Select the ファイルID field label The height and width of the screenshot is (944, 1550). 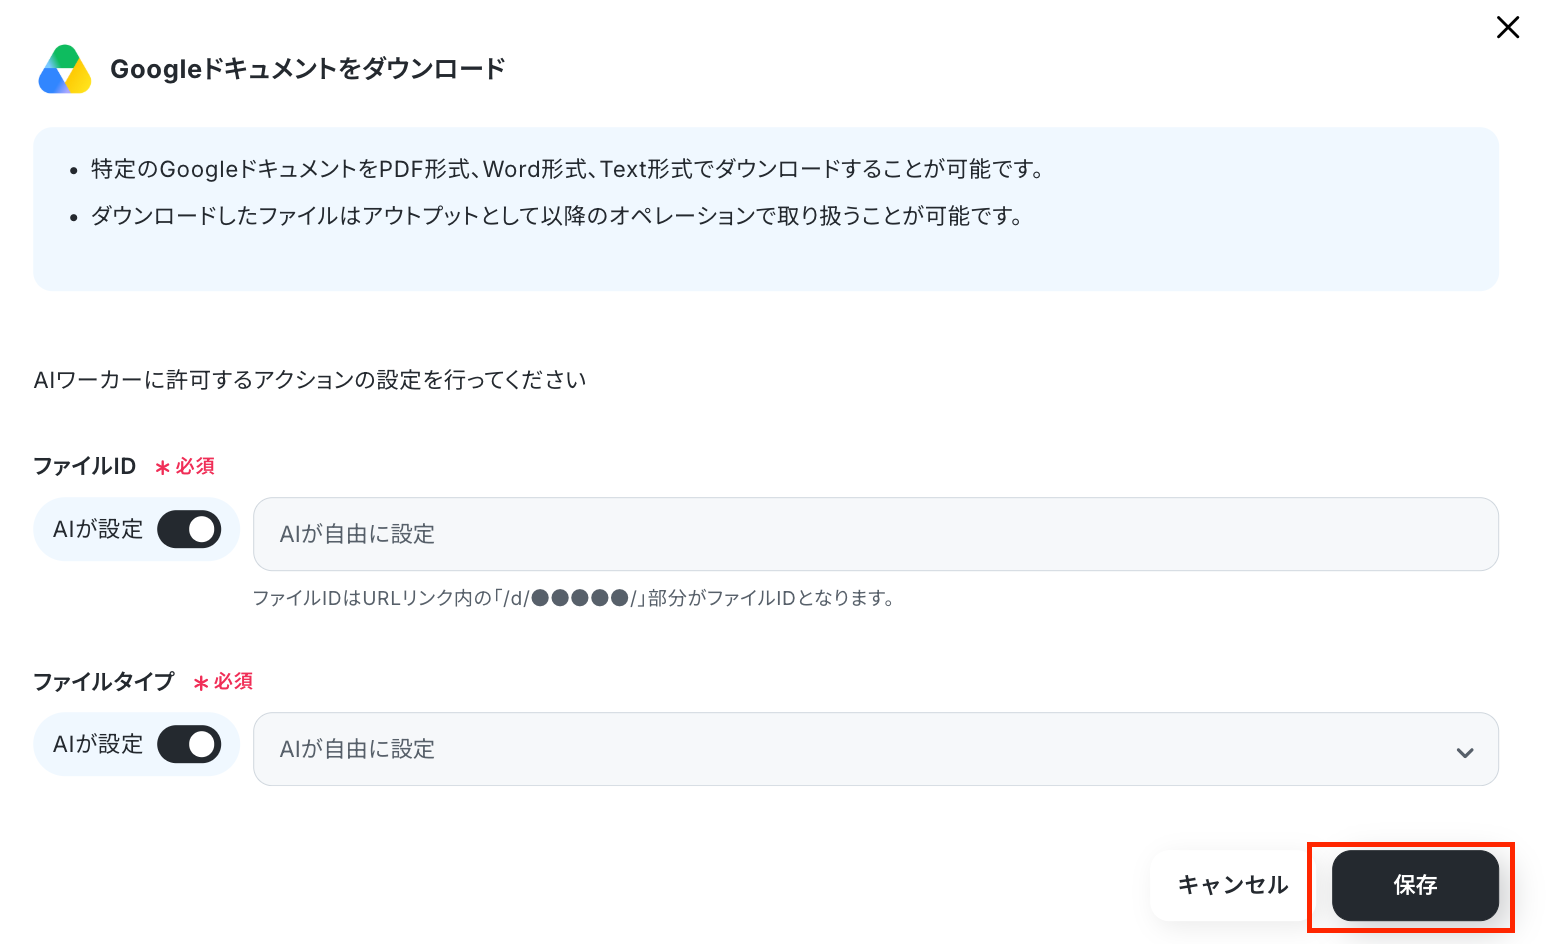point(85,466)
